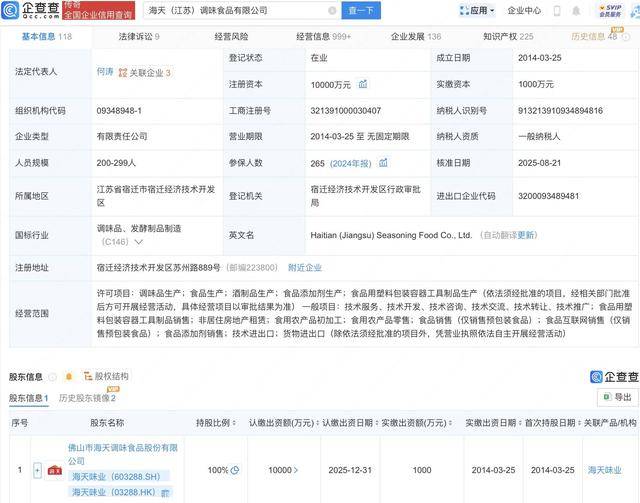The width and height of the screenshot is (640, 503).
Task: Open legal representative 何涛 link
Action: click(x=105, y=72)
